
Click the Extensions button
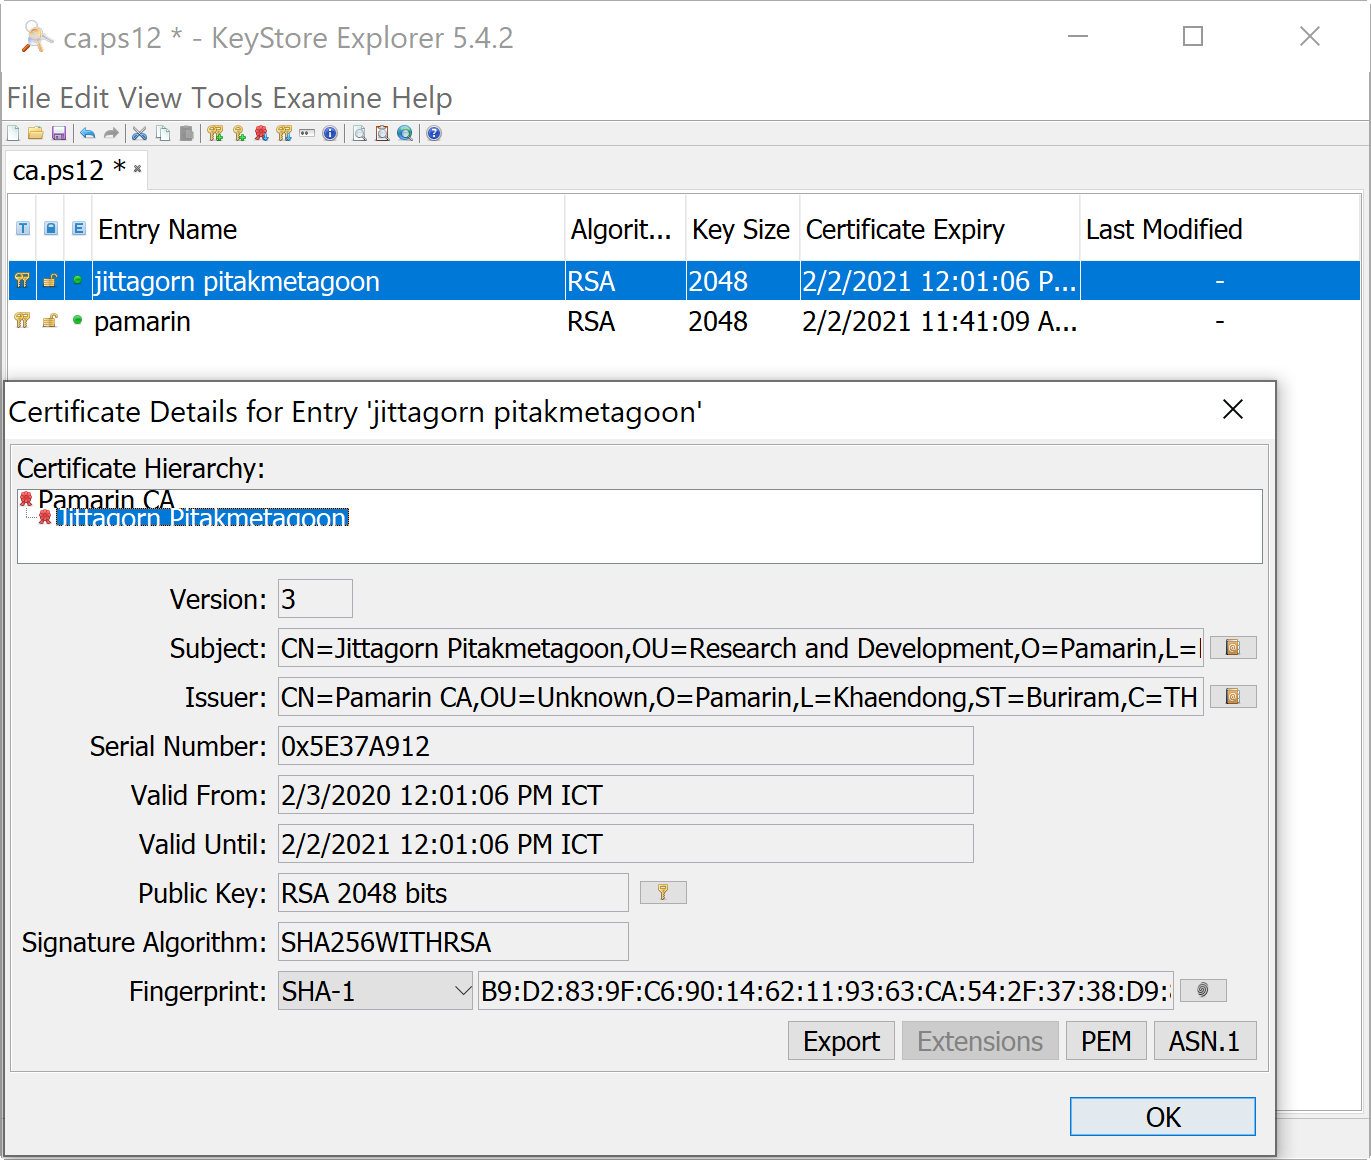coord(980,1041)
